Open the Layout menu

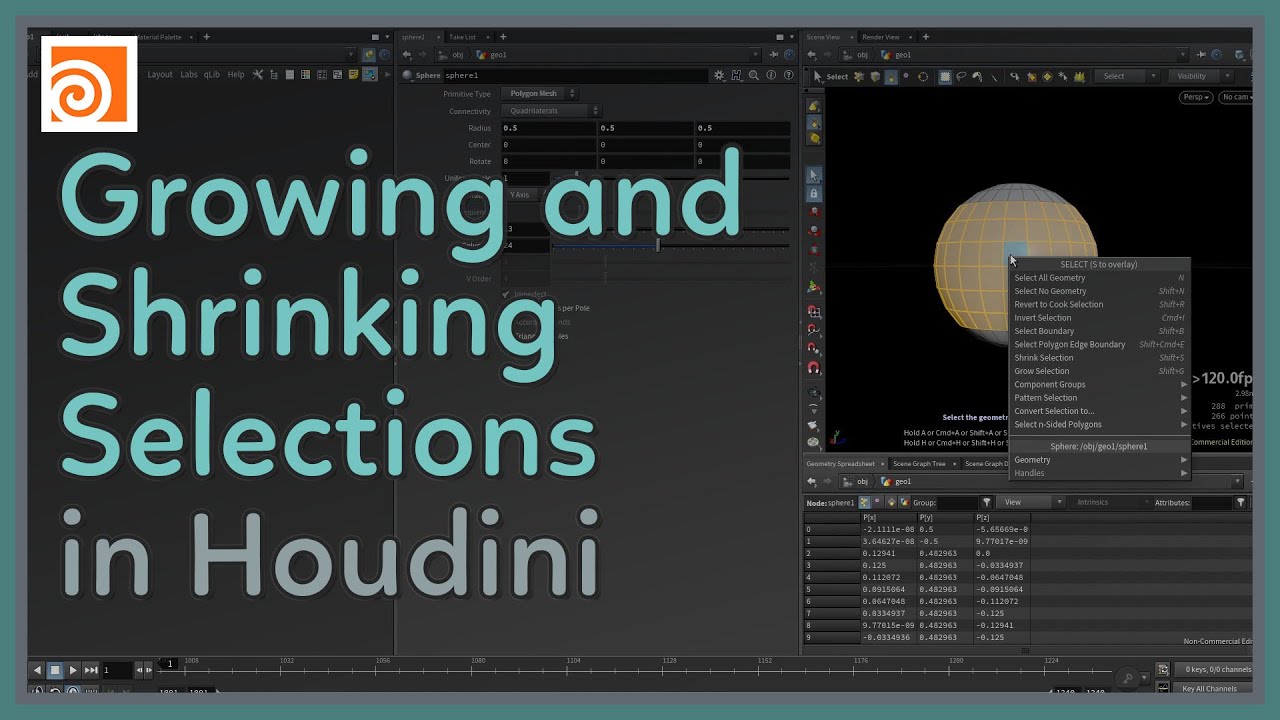click(x=160, y=75)
